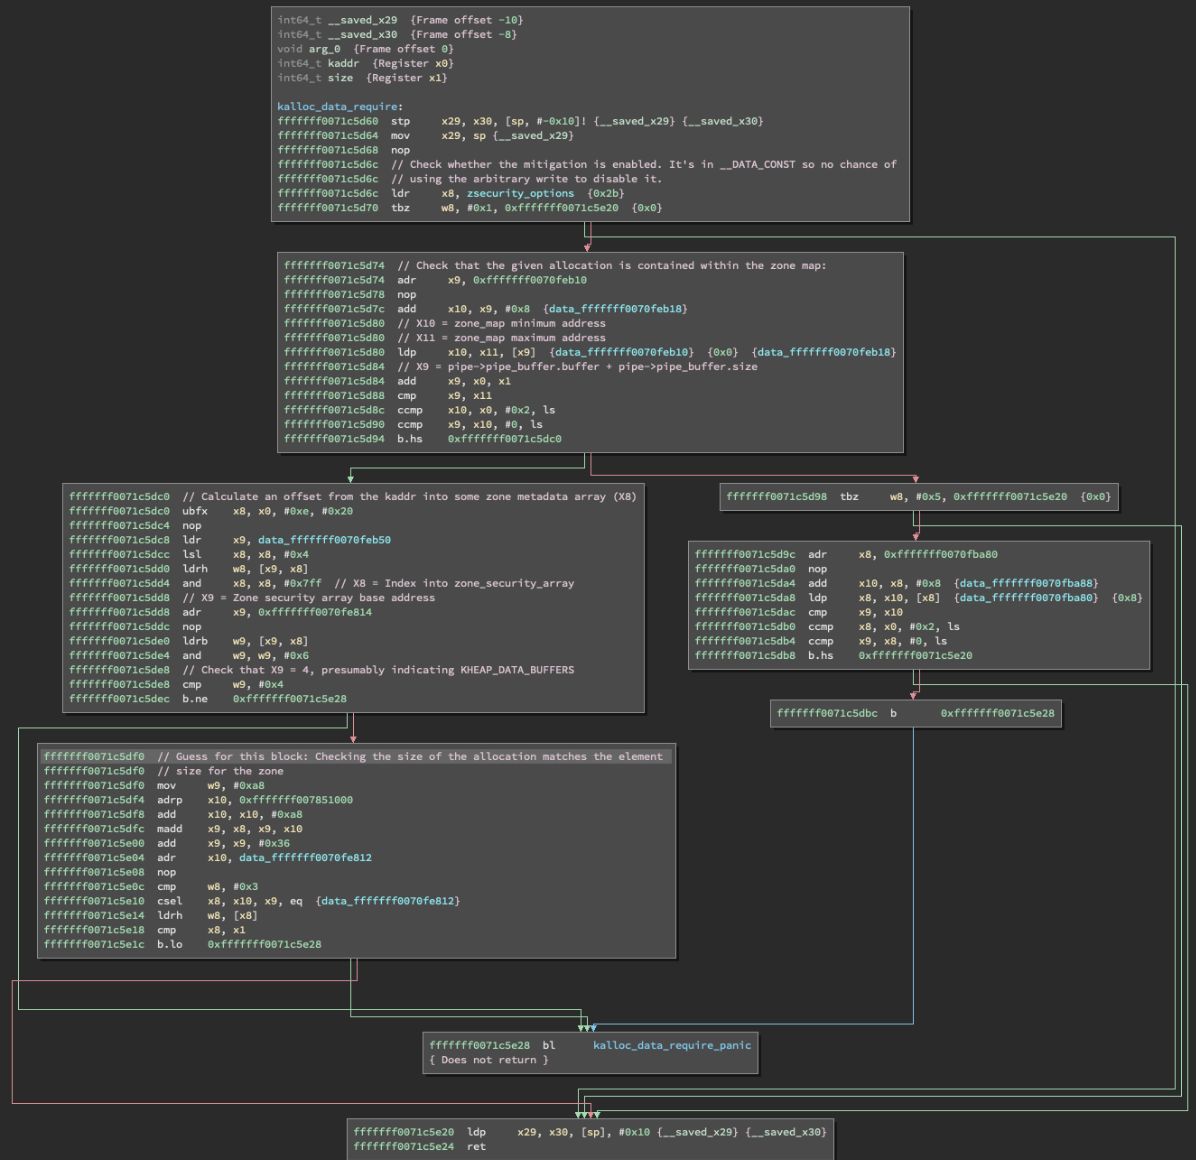
Task: Click the 'X10 = zone_map minimum address' comment
Action: (x=444, y=323)
